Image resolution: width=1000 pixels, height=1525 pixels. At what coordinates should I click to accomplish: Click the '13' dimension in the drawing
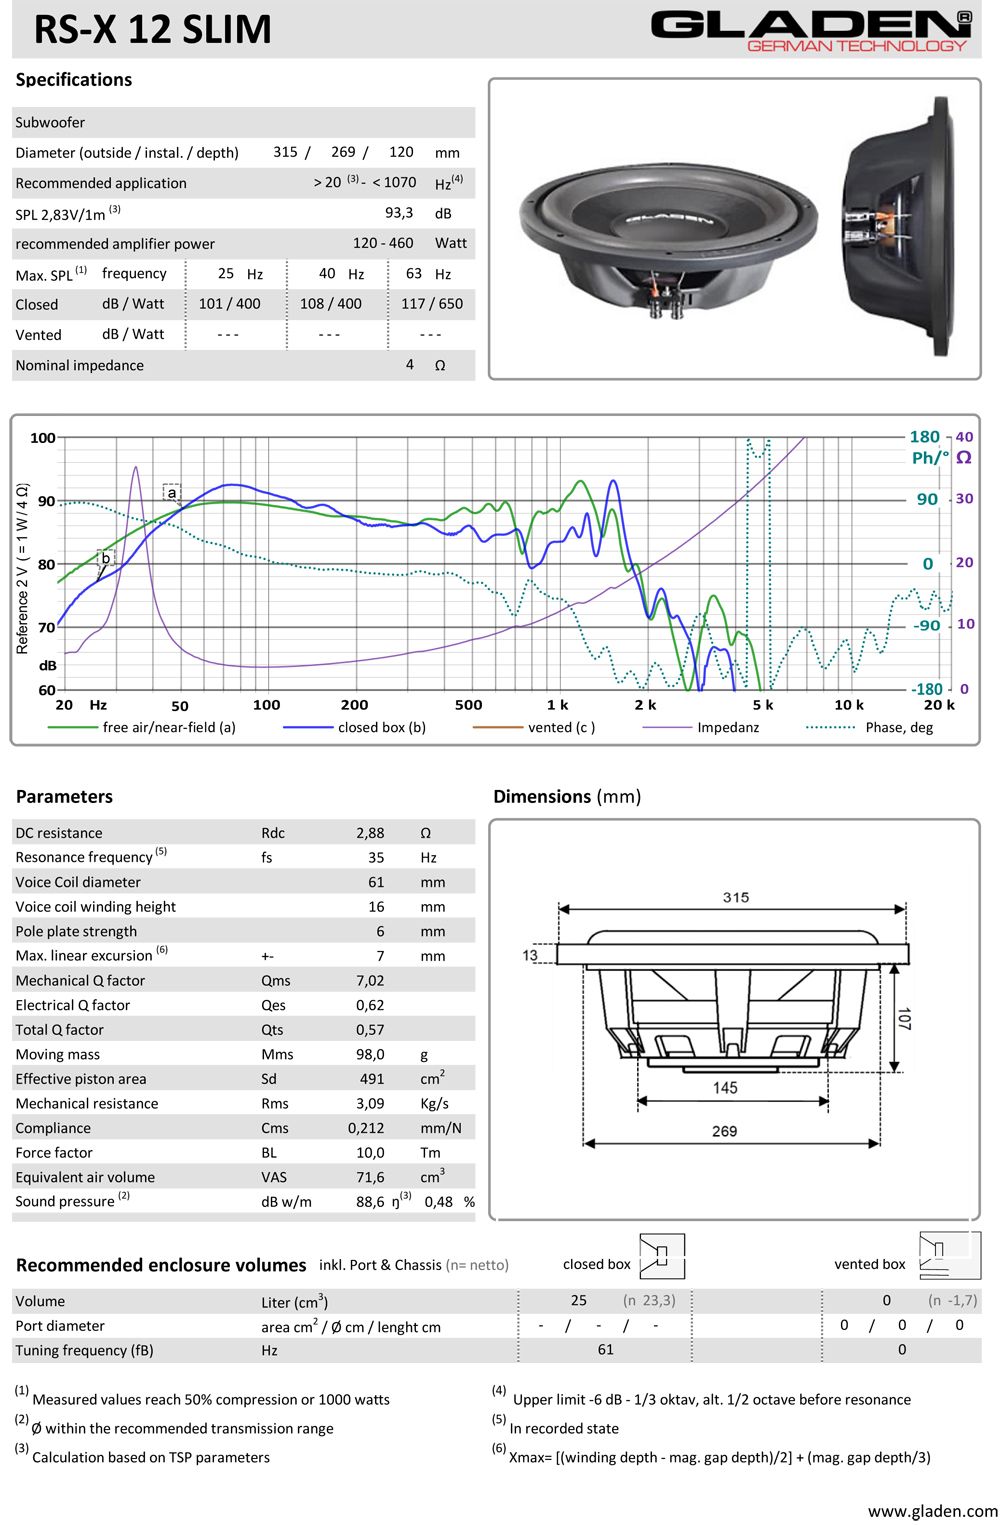(x=530, y=955)
